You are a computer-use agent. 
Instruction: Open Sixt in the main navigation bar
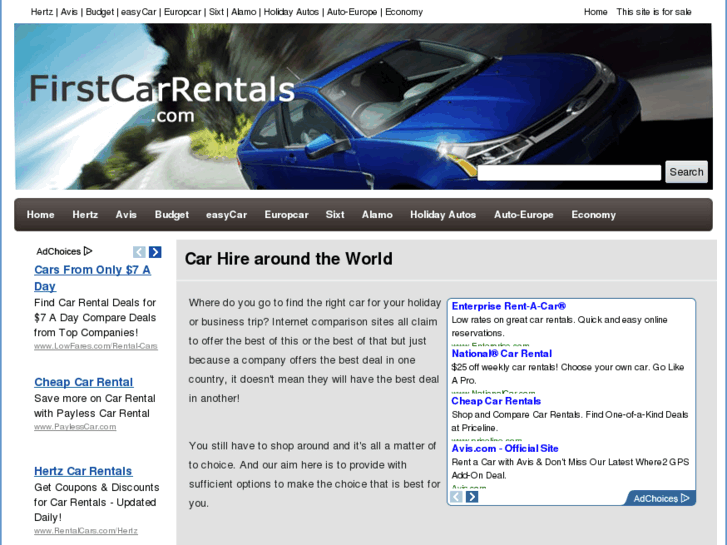(x=335, y=215)
